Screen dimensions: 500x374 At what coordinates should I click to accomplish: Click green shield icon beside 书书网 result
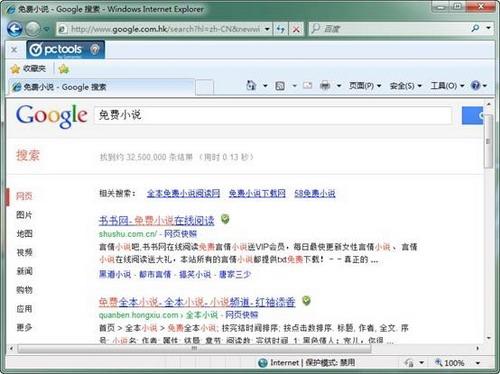click(225, 219)
